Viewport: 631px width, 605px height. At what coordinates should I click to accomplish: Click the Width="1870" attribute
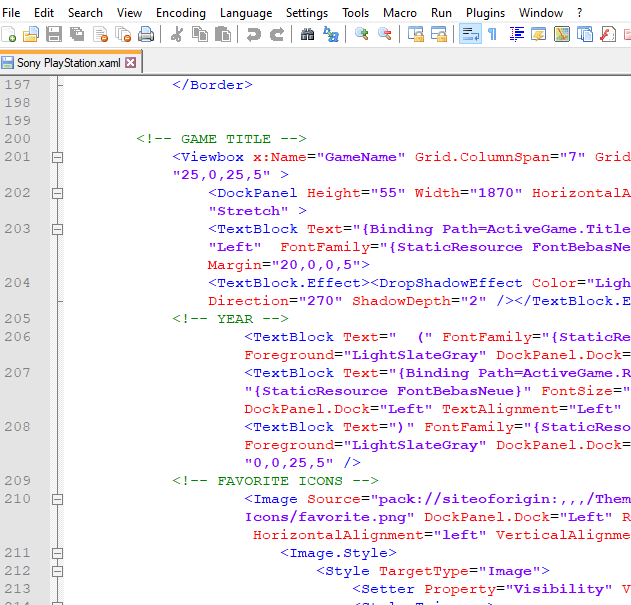click(x=468, y=193)
